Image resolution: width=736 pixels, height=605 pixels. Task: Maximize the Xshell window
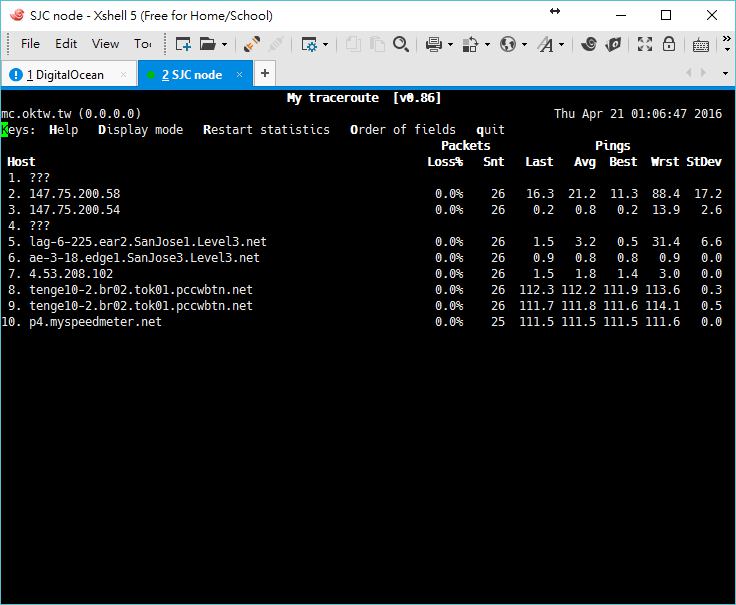coord(666,15)
